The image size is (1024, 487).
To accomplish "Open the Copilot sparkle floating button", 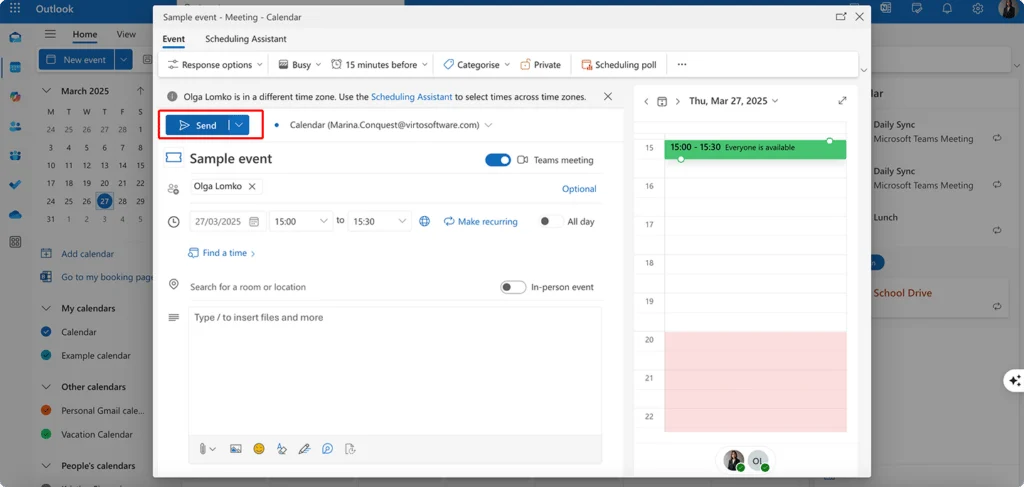I will (1014, 381).
